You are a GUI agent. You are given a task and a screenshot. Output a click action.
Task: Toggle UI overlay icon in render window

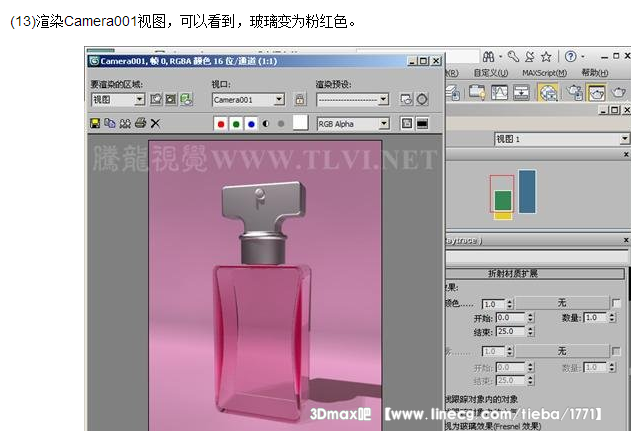pos(406,124)
